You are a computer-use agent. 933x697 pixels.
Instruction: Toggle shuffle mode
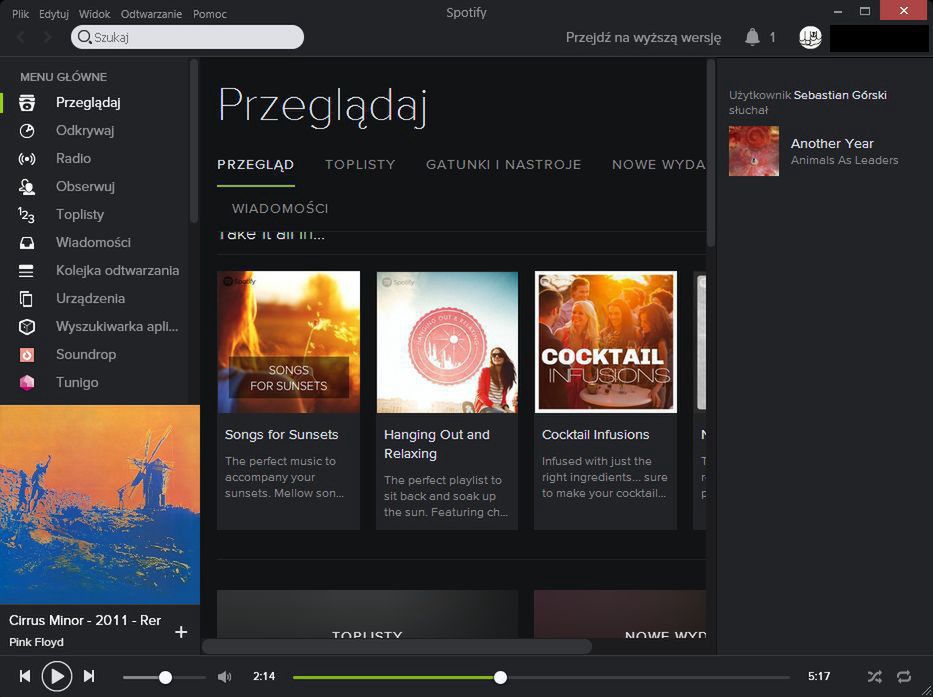pyautogui.click(x=874, y=677)
